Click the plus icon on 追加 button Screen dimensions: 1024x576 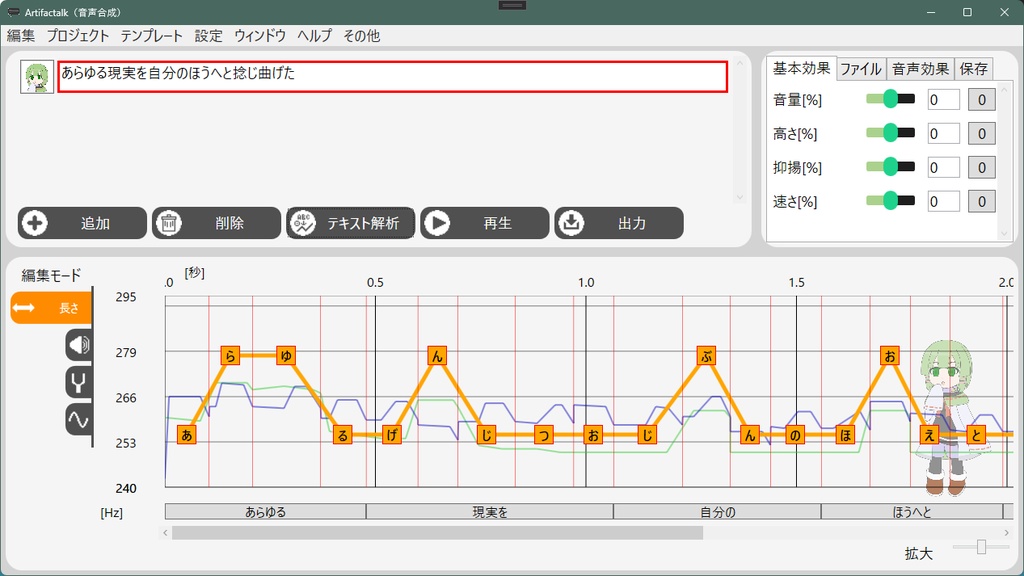(35, 223)
